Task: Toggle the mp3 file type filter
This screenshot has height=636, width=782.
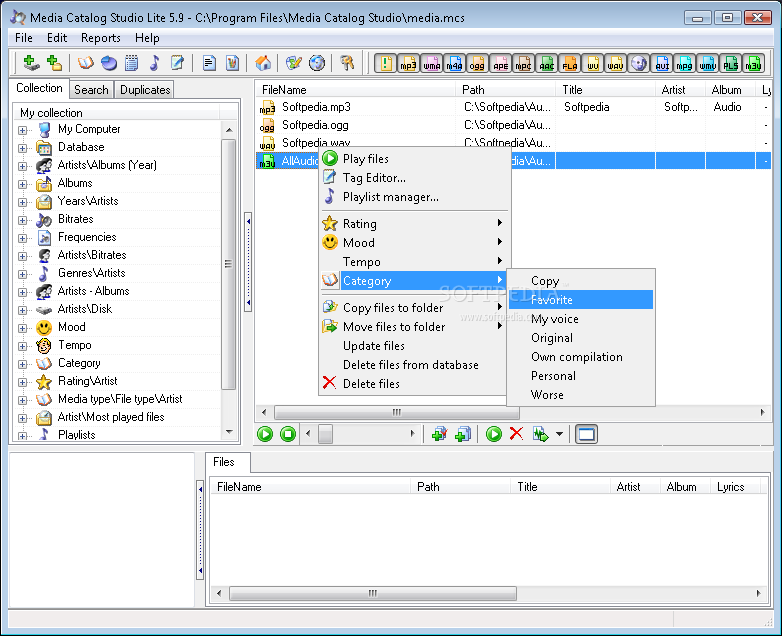Action: [408, 63]
